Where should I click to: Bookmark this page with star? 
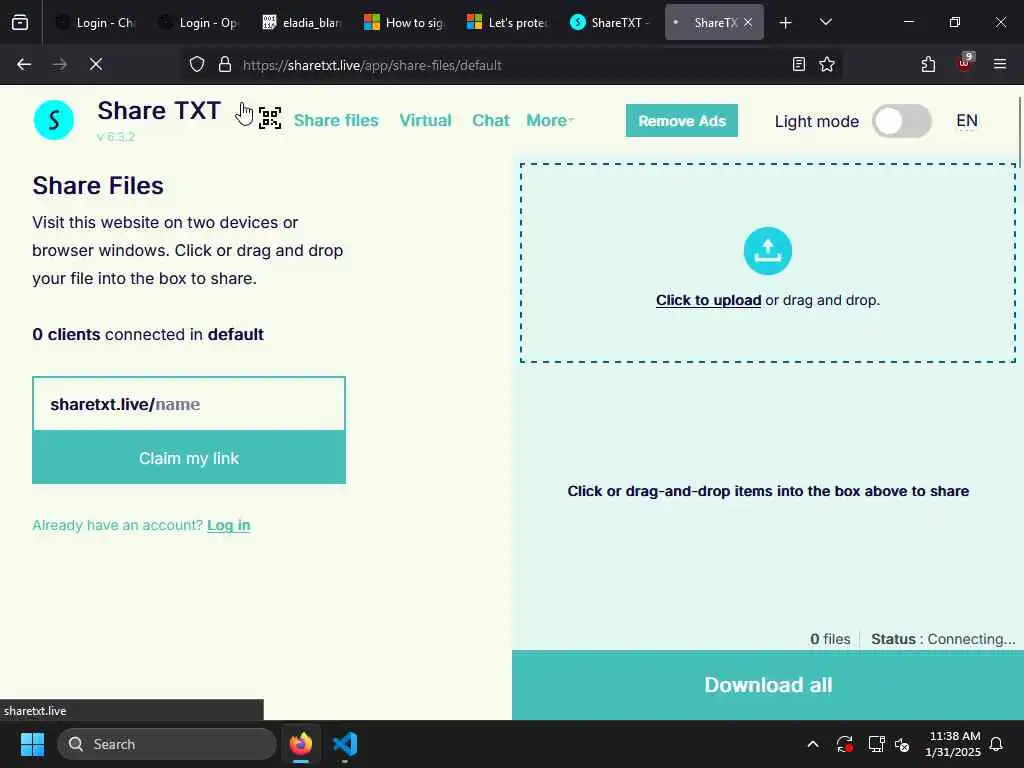(827, 64)
